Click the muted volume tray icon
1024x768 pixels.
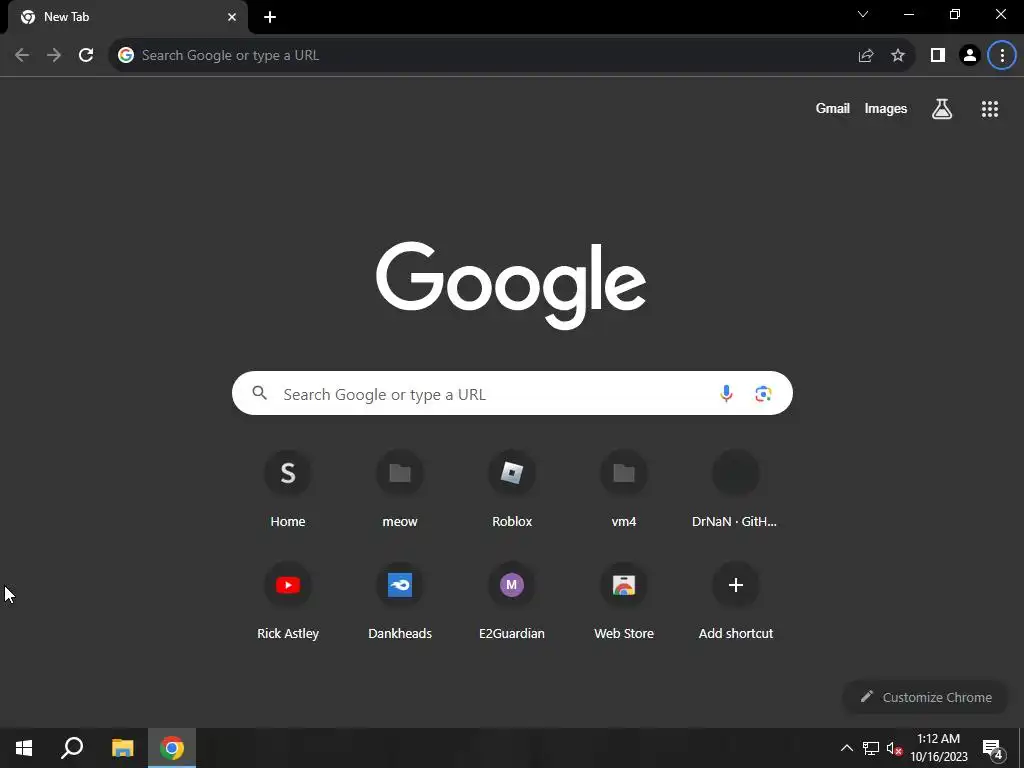pos(894,748)
